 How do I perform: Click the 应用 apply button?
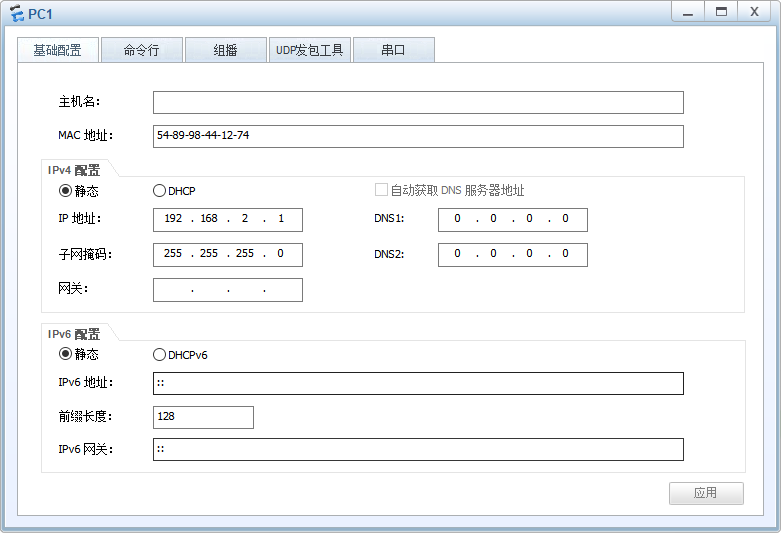[706, 493]
